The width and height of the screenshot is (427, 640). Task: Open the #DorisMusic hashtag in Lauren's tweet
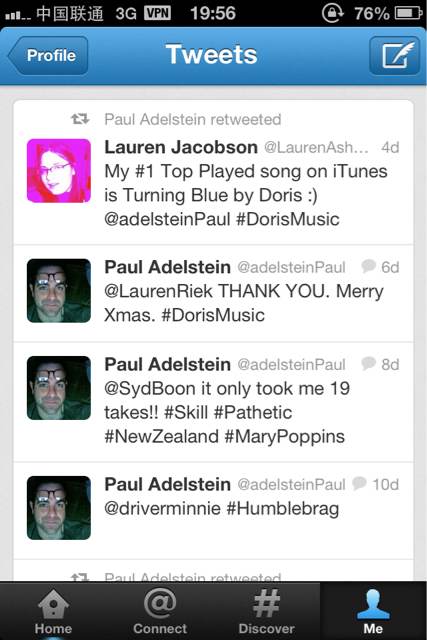pos(288,219)
